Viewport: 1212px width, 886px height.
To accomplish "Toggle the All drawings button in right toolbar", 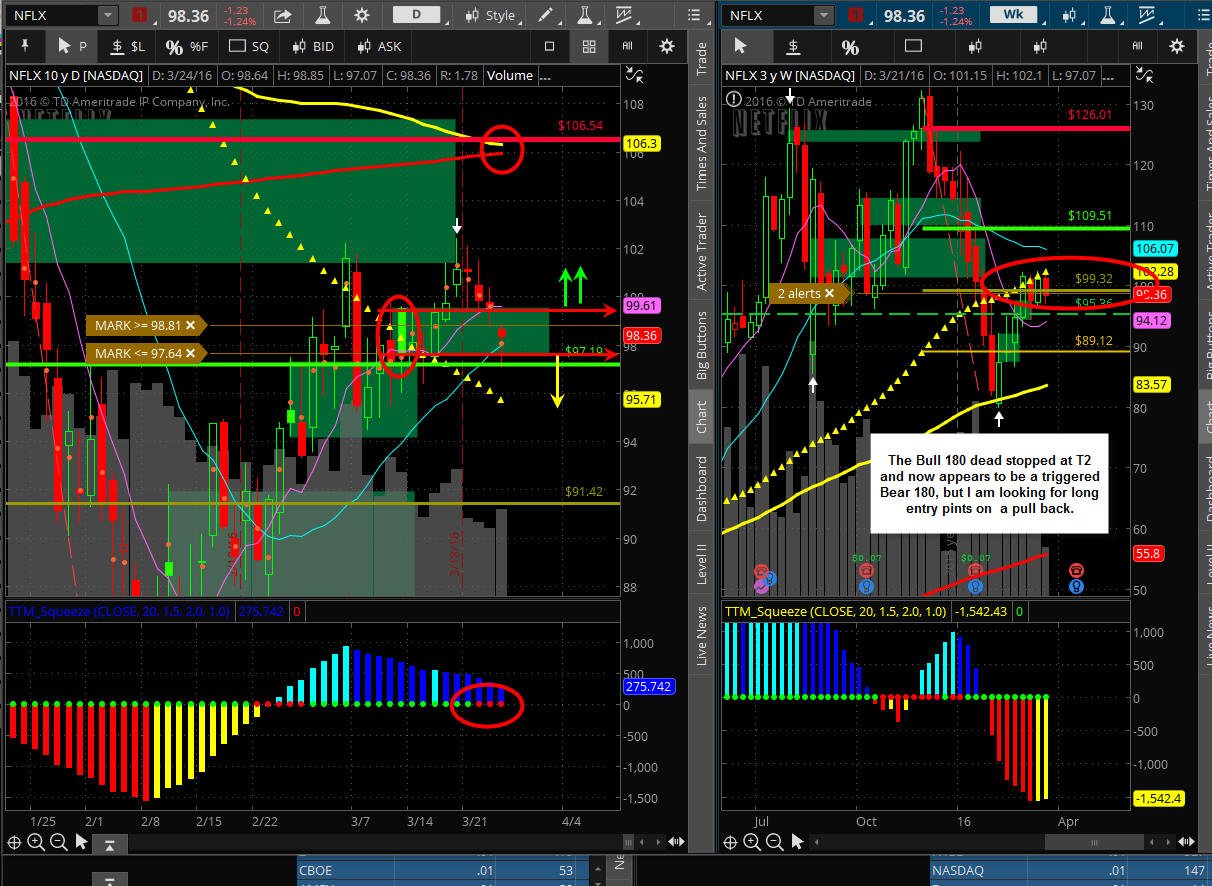I will point(1138,46).
